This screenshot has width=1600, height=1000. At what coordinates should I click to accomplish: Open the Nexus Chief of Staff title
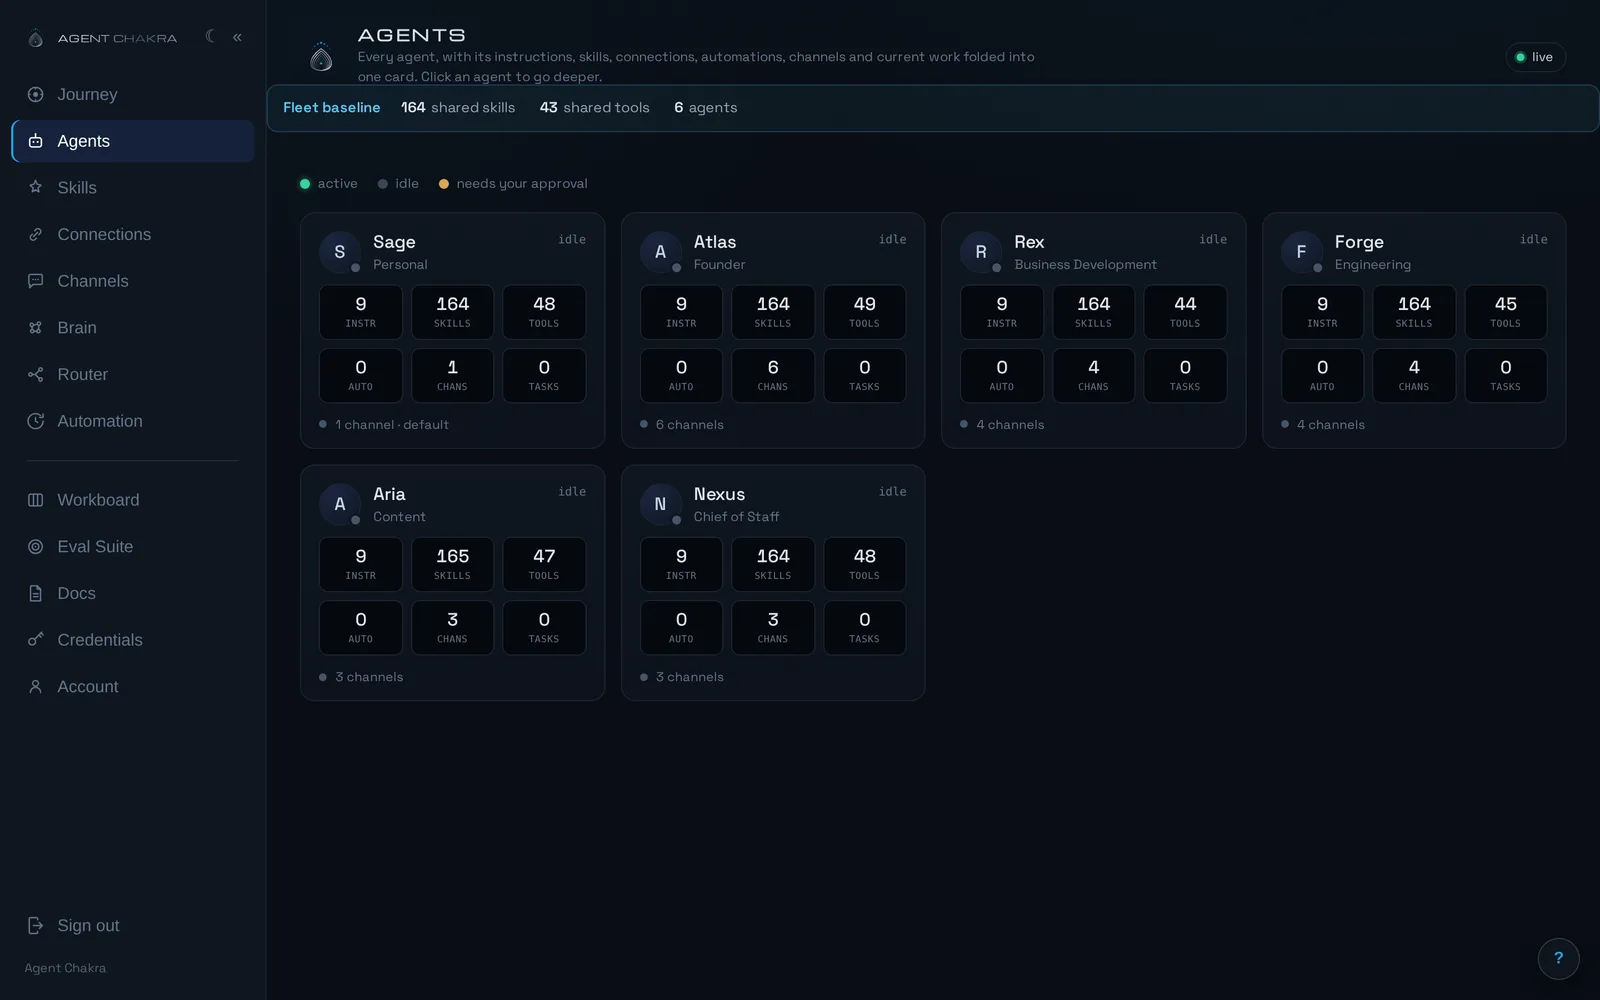719,494
